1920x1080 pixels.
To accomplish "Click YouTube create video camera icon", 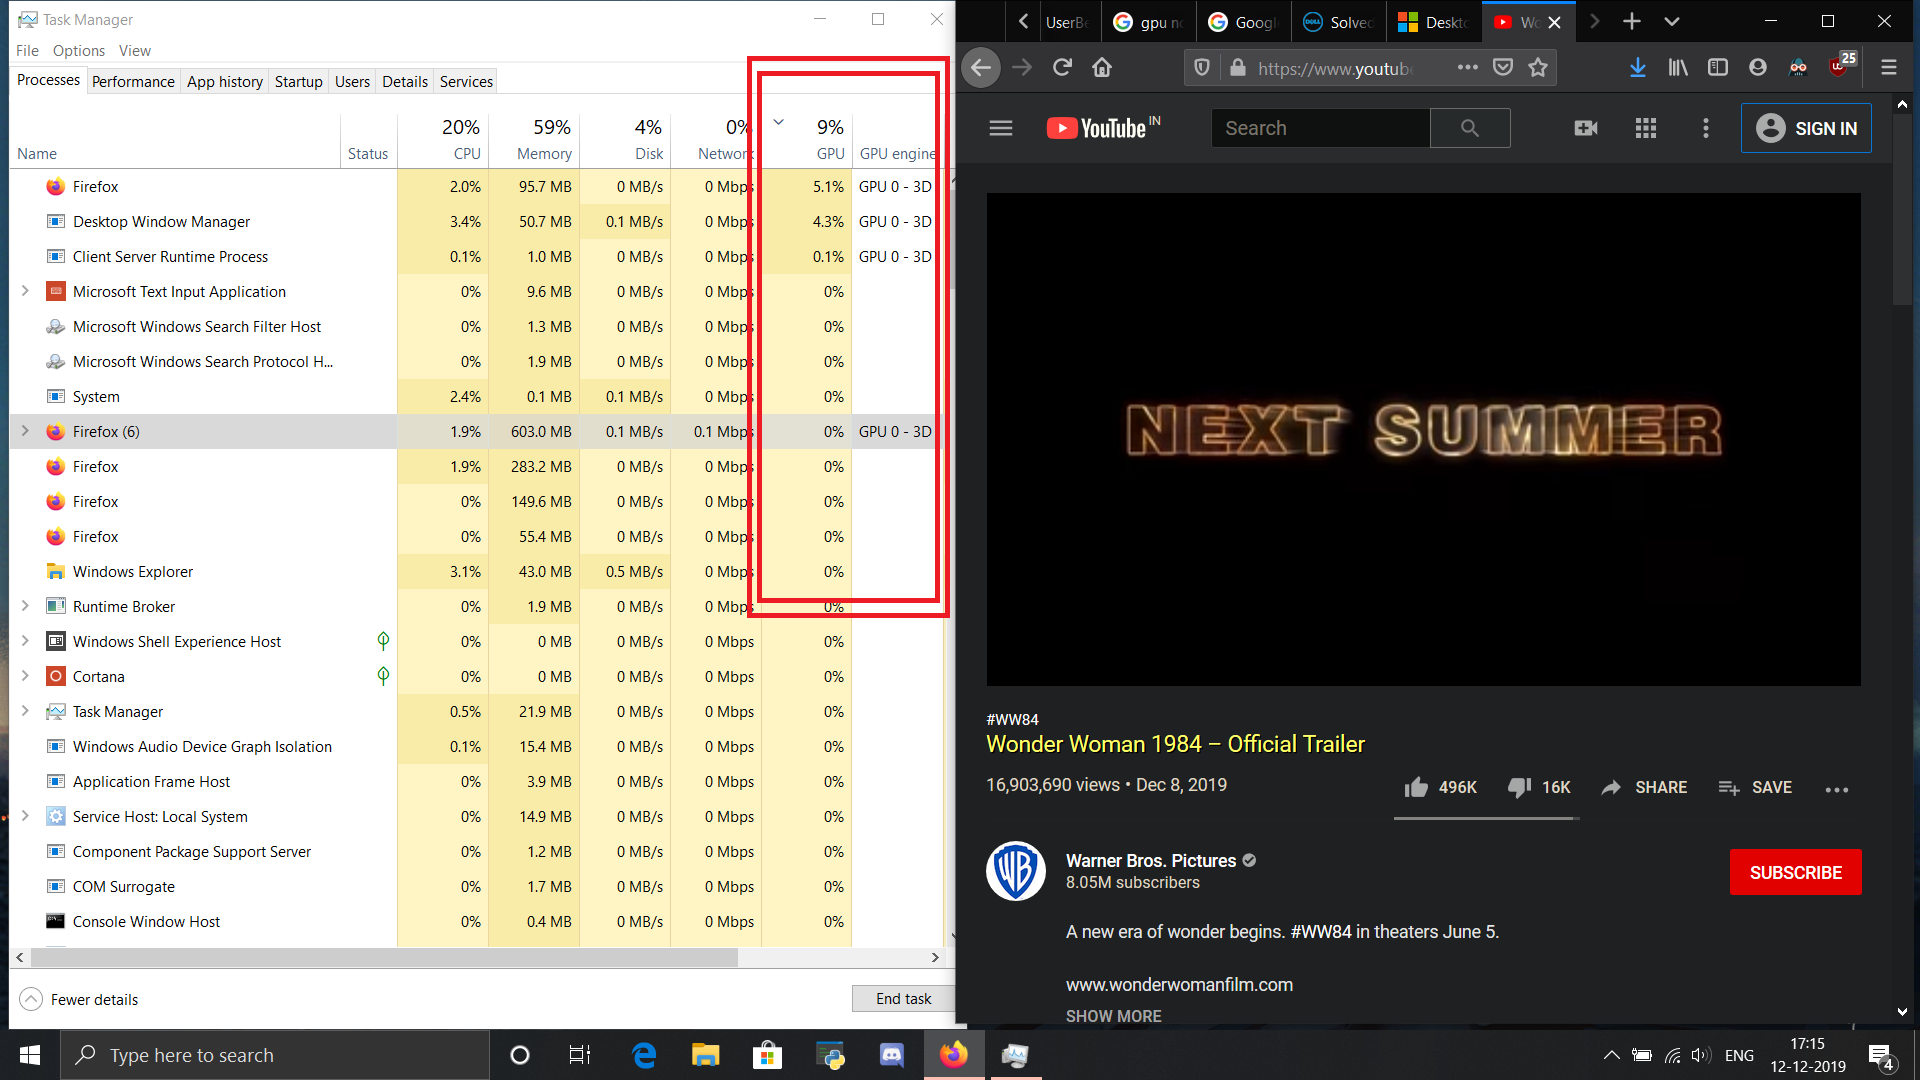I will (1586, 128).
